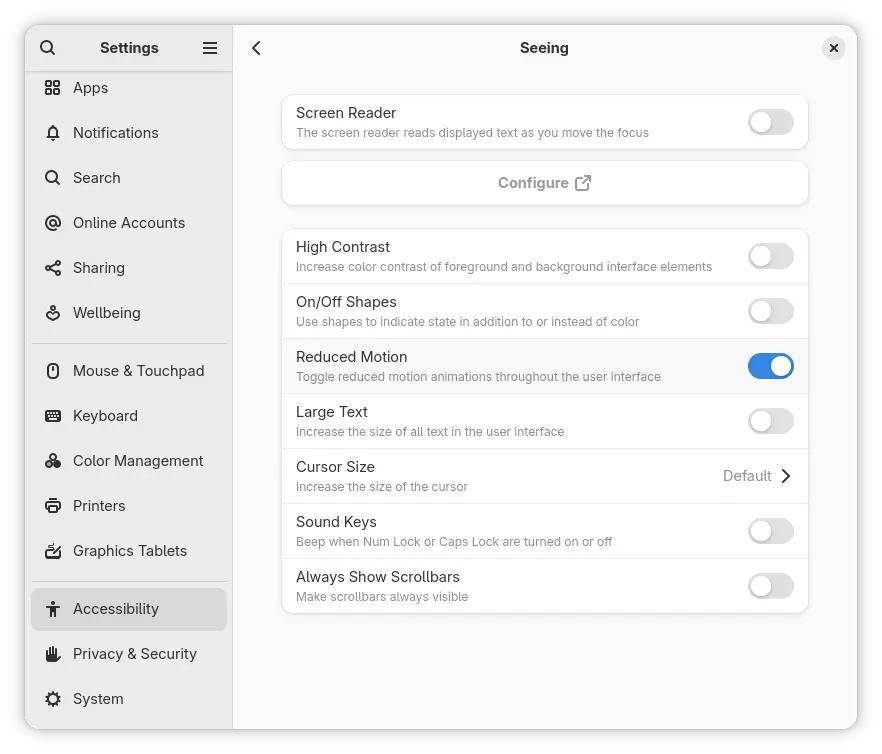Close the Settings window
This screenshot has height=754, width=882.
pos(833,48)
